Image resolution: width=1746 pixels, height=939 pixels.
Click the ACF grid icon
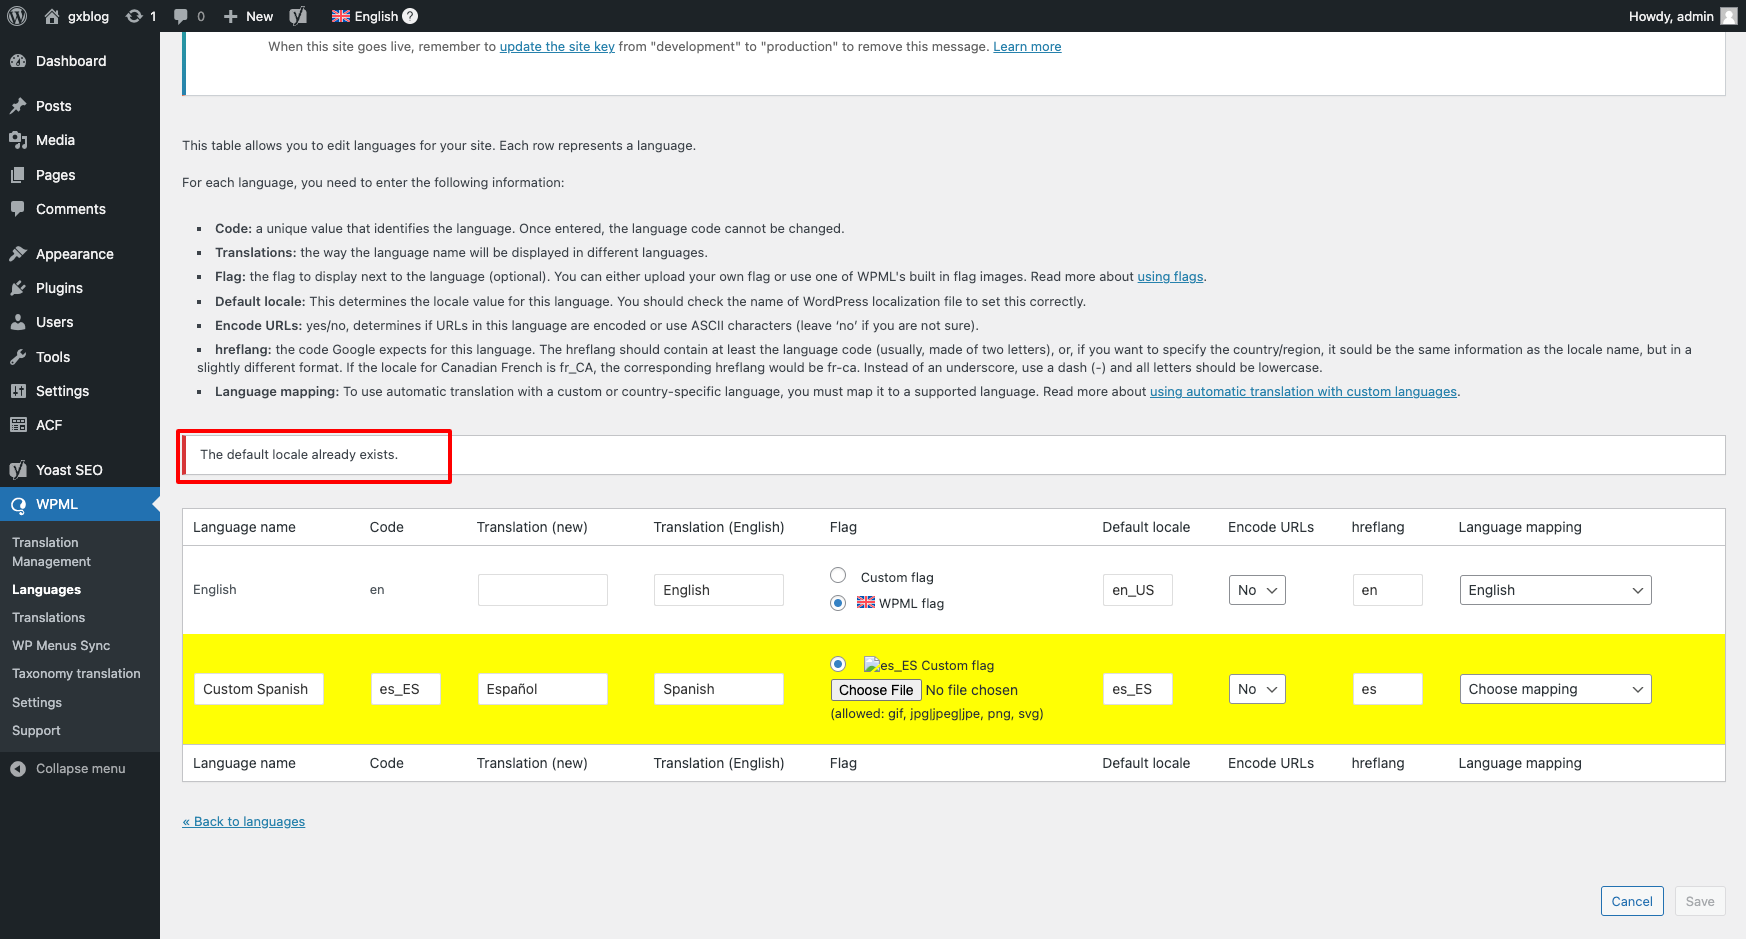point(18,425)
